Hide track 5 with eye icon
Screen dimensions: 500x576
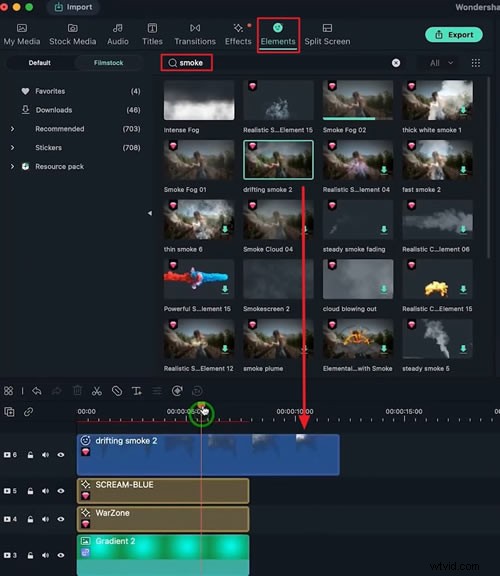pyautogui.click(x=61, y=491)
